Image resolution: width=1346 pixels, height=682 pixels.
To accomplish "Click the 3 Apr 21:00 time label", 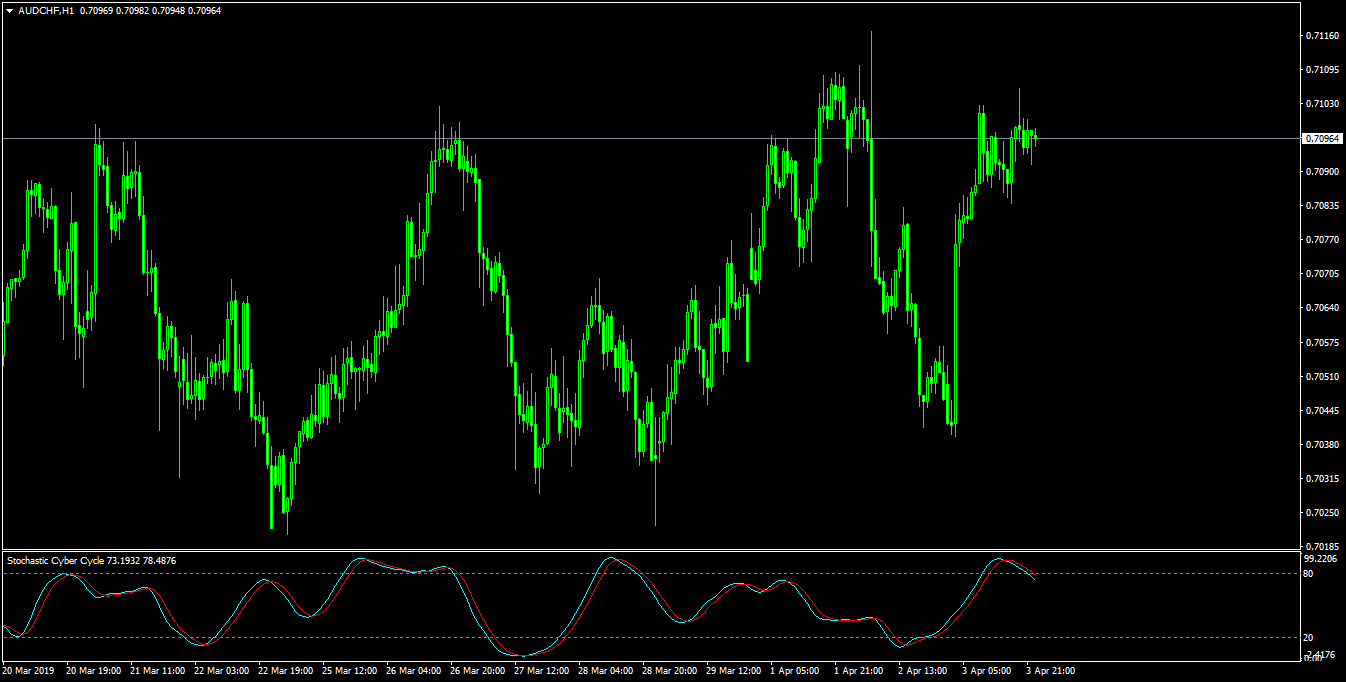I will point(1051,671).
